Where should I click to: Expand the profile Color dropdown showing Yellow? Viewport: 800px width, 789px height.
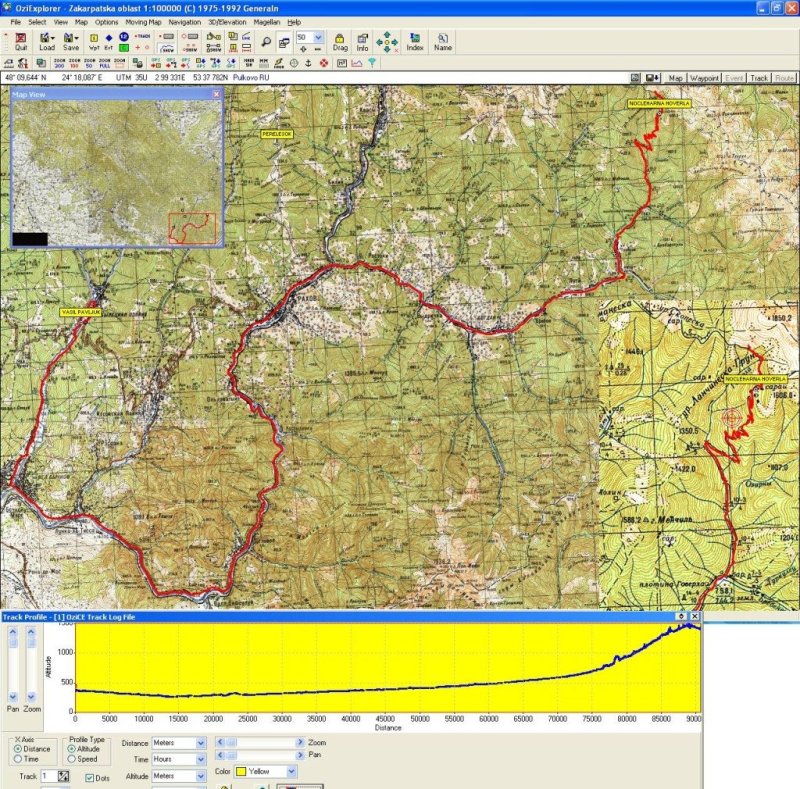290,772
